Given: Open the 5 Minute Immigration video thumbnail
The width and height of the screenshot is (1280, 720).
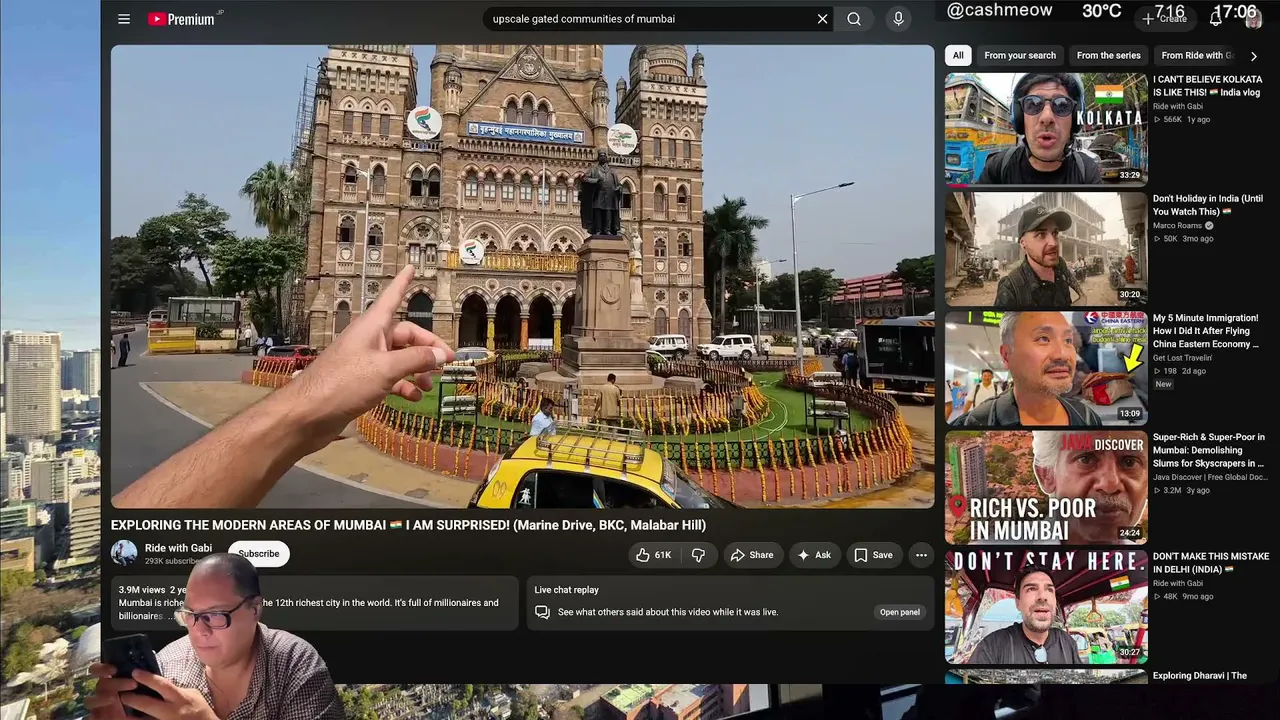Looking at the screenshot, I should 1046,368.
